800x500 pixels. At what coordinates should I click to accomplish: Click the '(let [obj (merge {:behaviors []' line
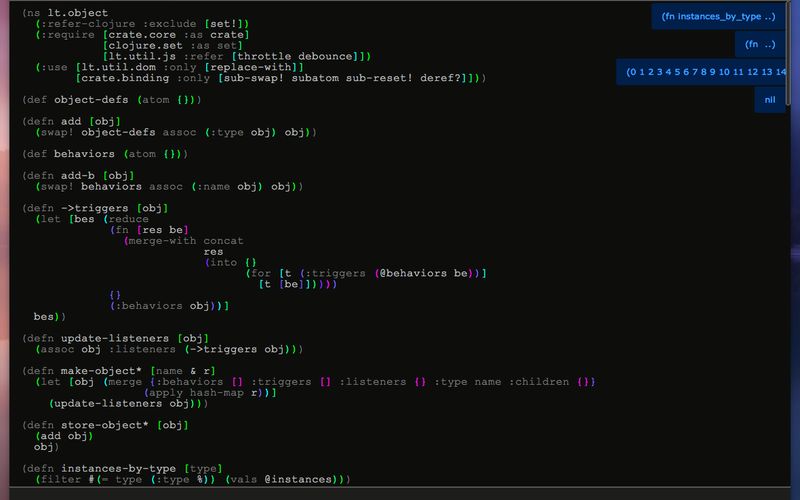pos(315,382)
